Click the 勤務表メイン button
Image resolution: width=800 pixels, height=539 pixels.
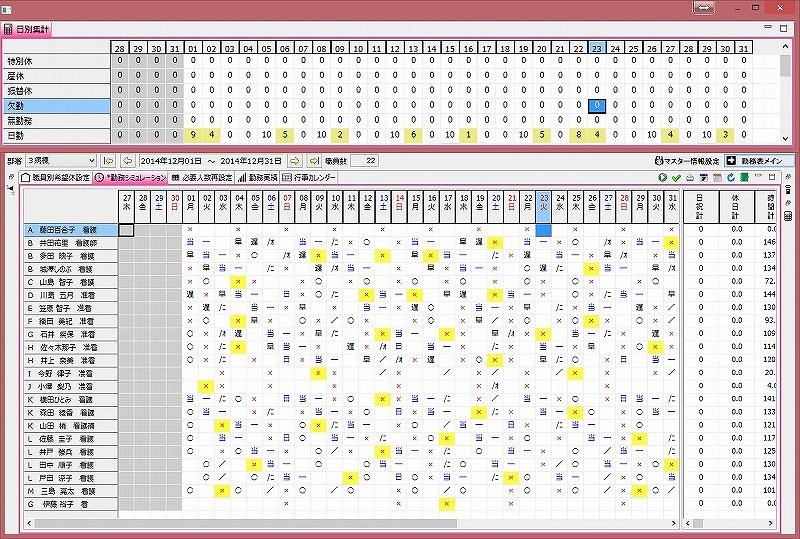[x=759, y=161]
